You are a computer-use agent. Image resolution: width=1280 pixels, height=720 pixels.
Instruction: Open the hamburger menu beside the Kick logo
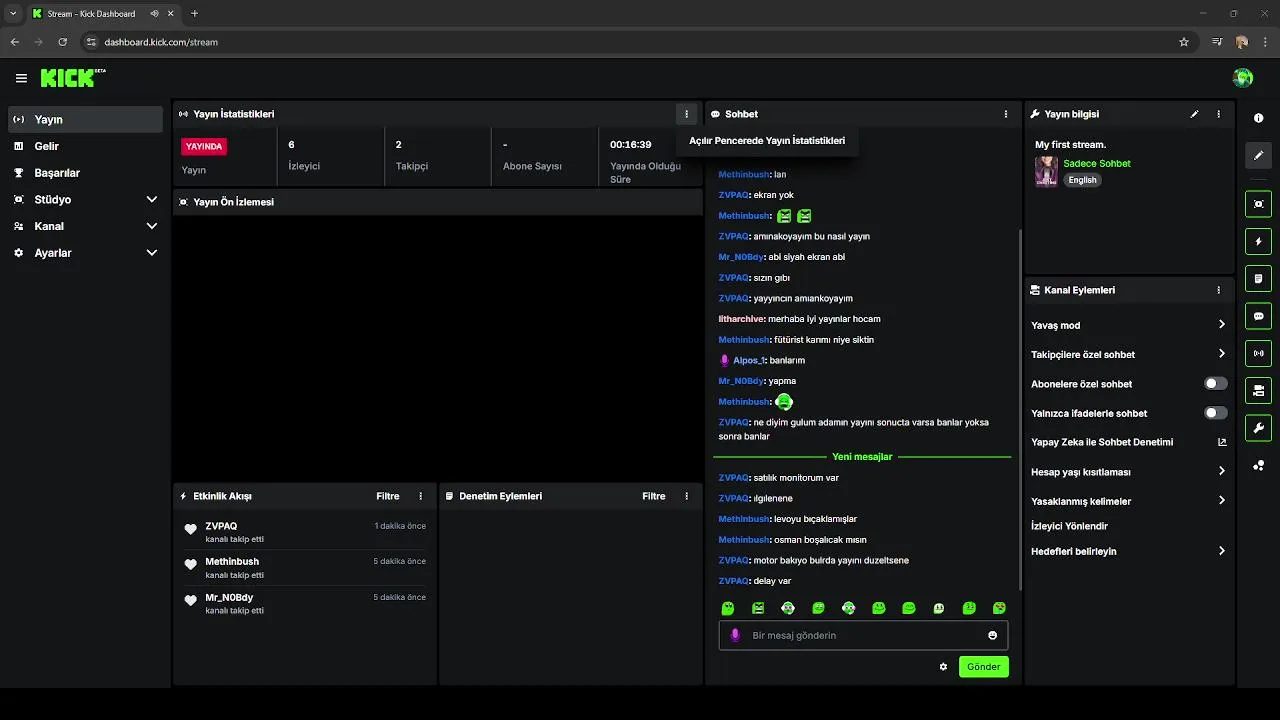pos(21,78)
